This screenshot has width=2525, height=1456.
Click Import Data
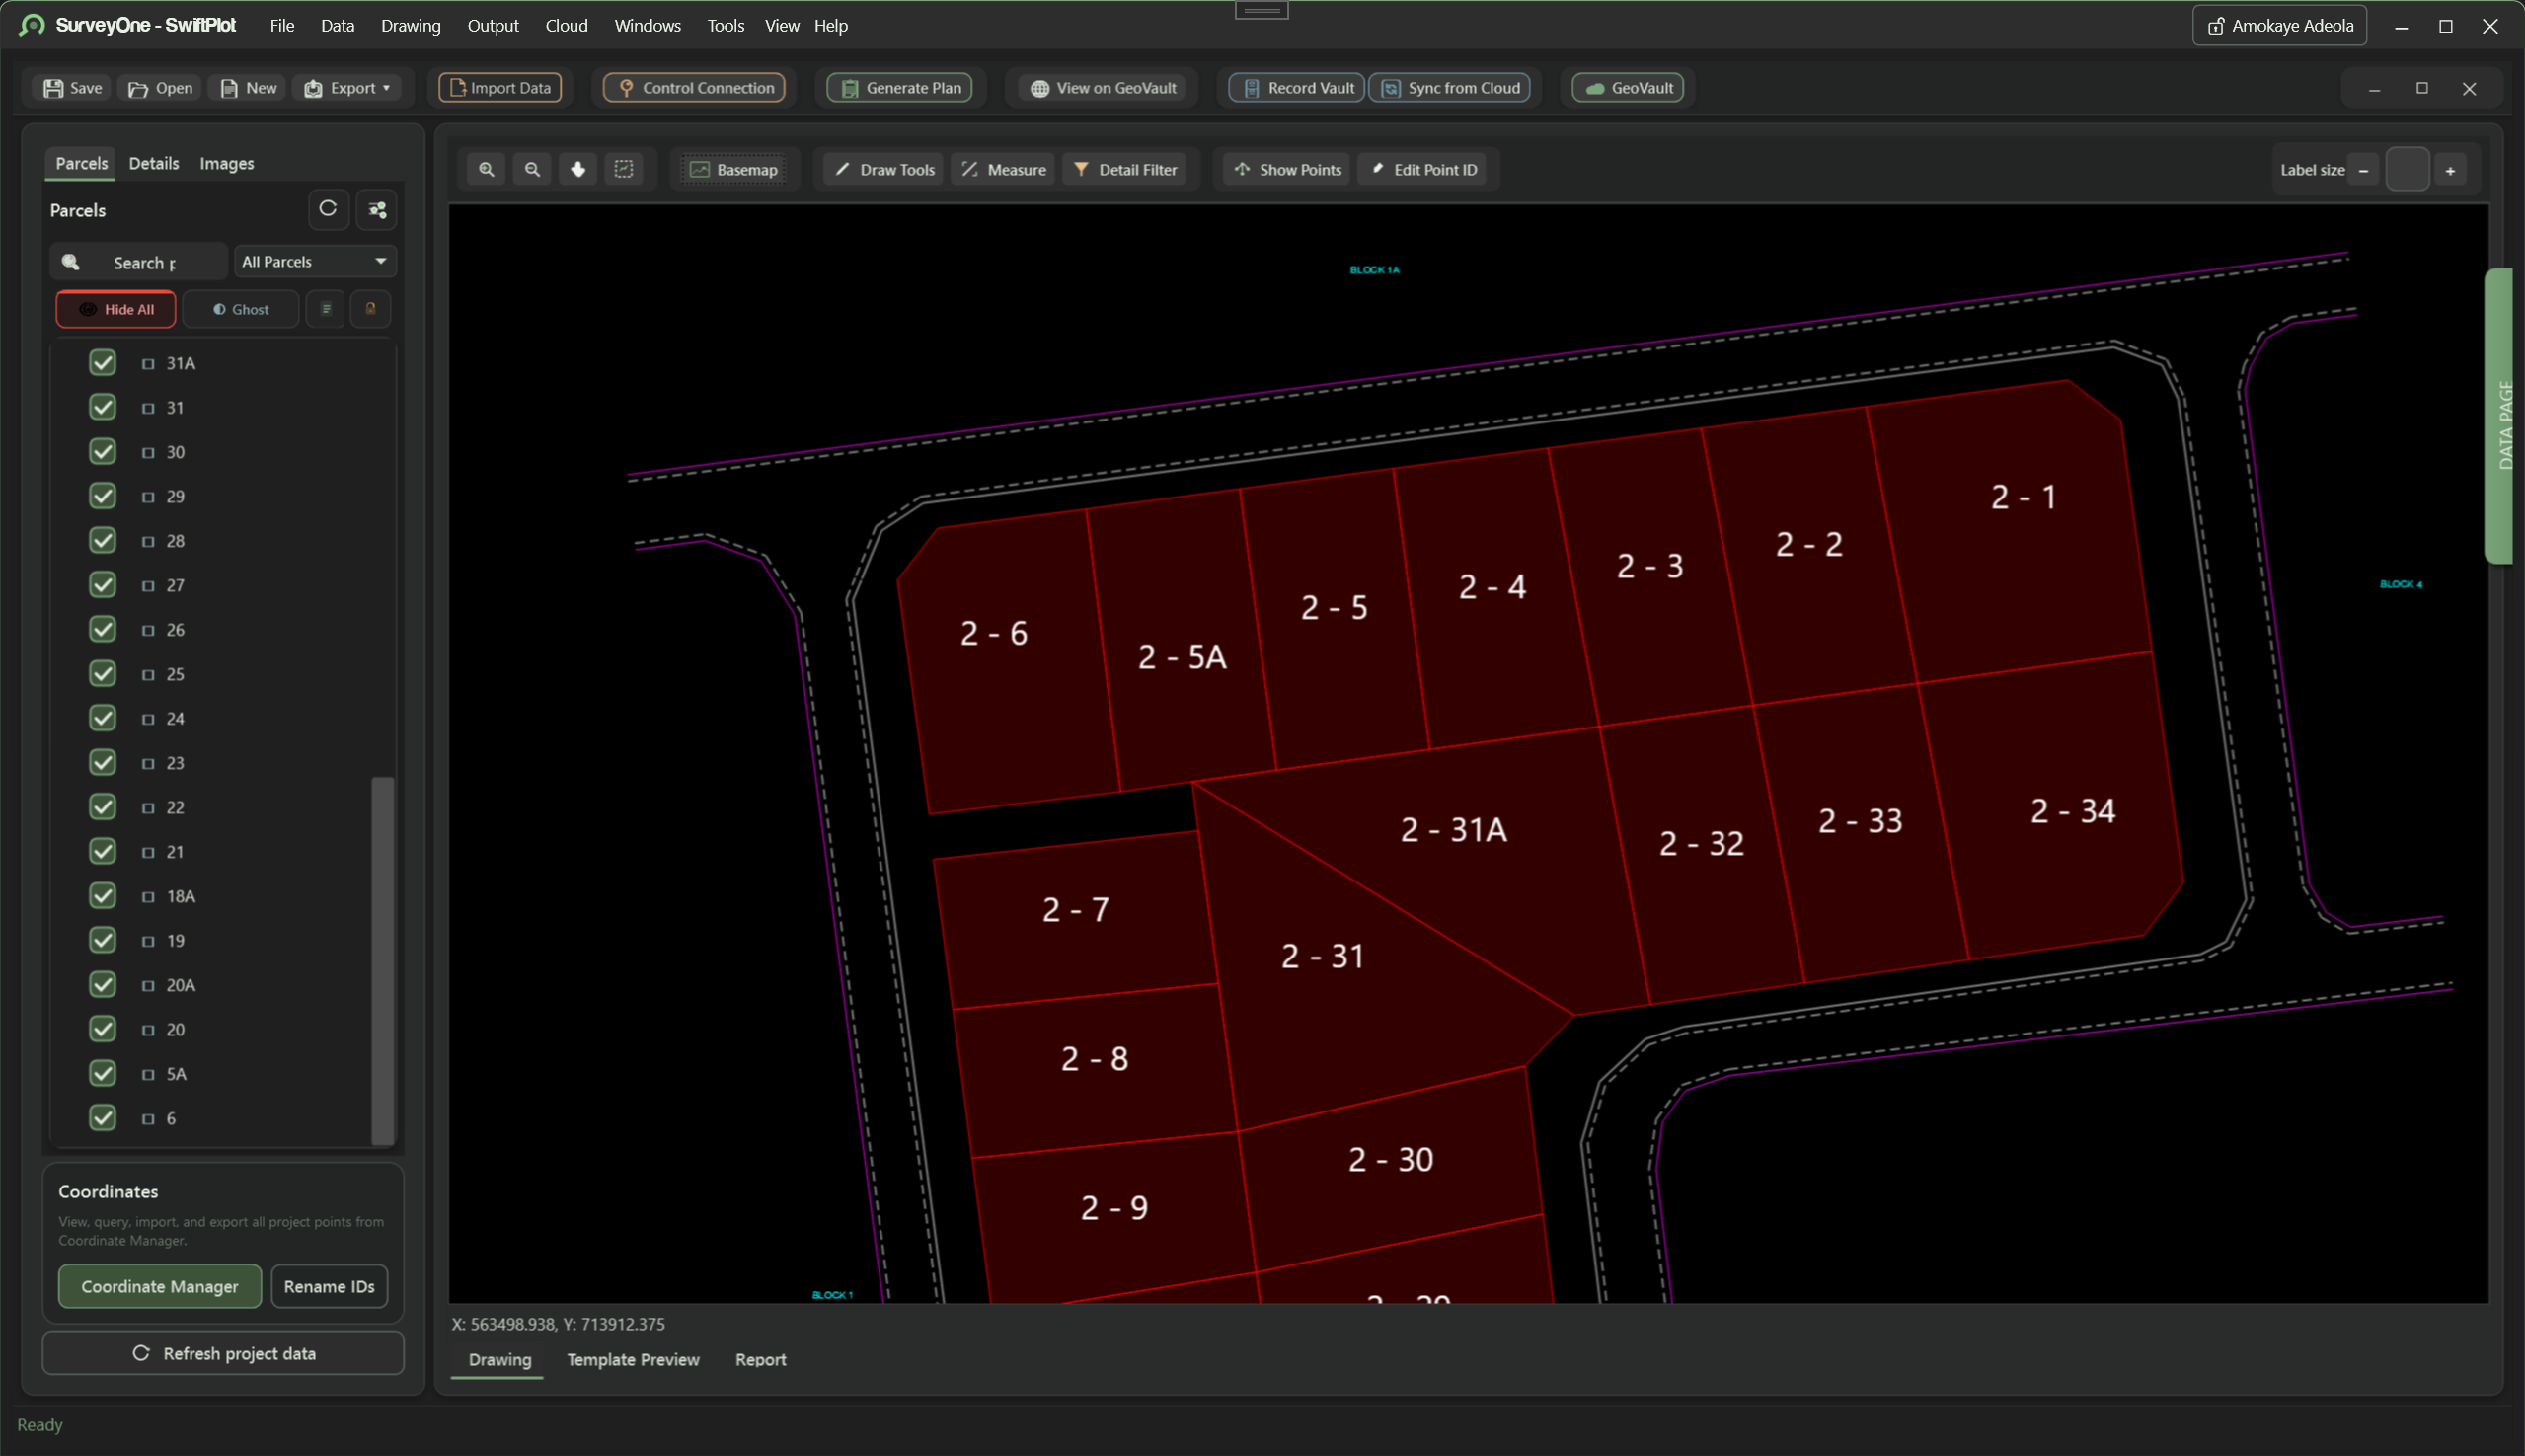tap(500, 88)
